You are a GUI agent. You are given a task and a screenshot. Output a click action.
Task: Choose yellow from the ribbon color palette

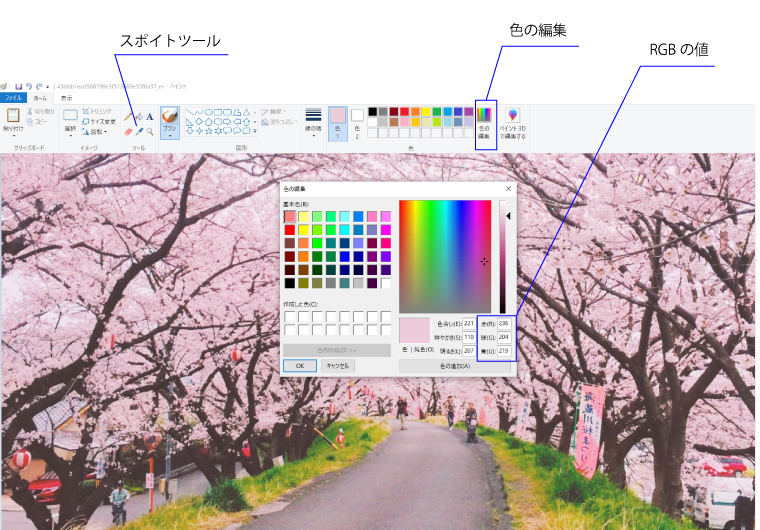[426, 112]
